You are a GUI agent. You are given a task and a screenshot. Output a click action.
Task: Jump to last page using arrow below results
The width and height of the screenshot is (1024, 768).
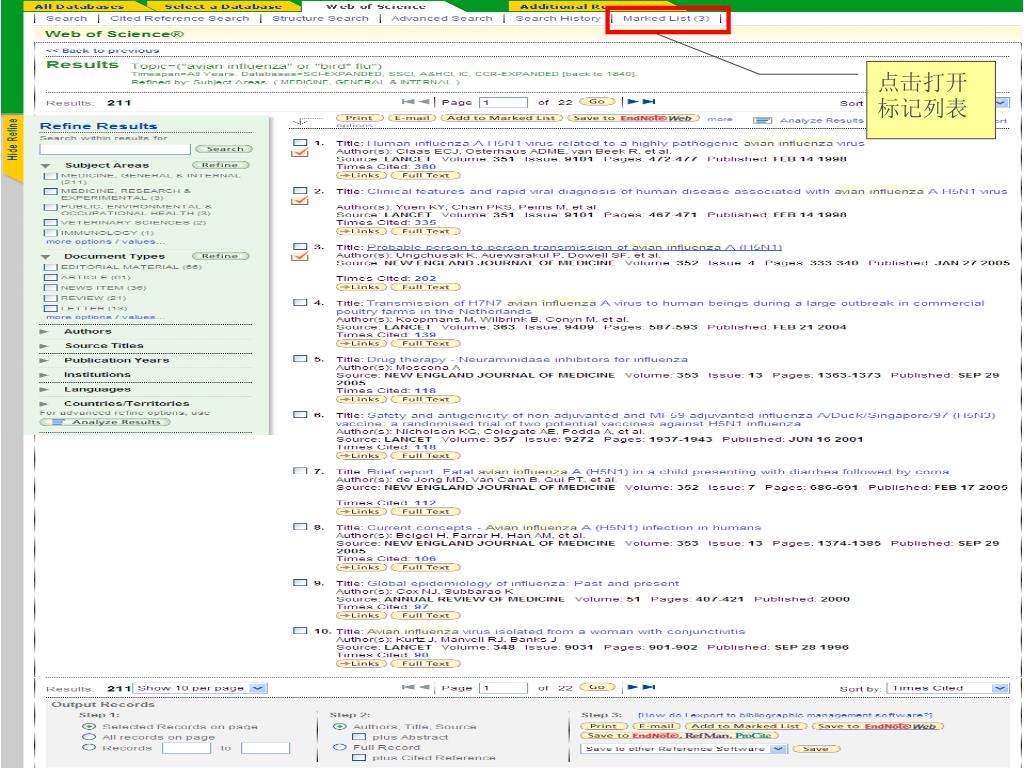click(648, 687)
